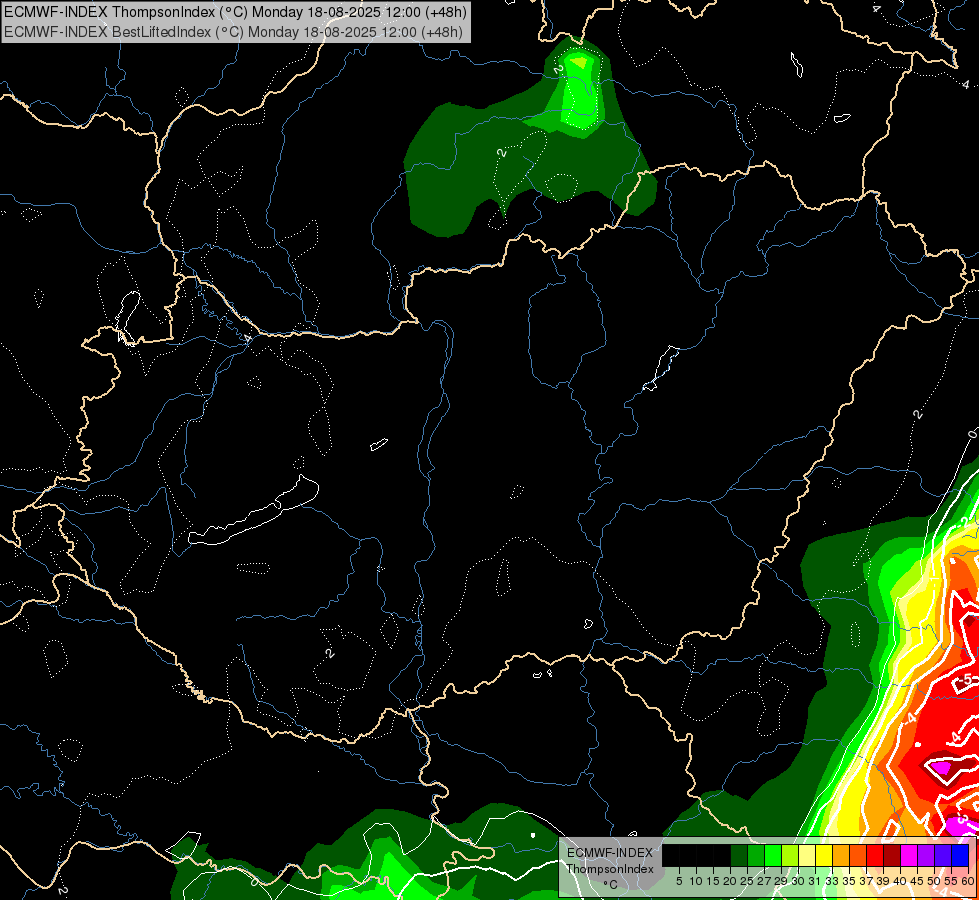Click the magenta 40–45 legend swatch
This screenshot has width=979, height=900.
coord(909,855)
